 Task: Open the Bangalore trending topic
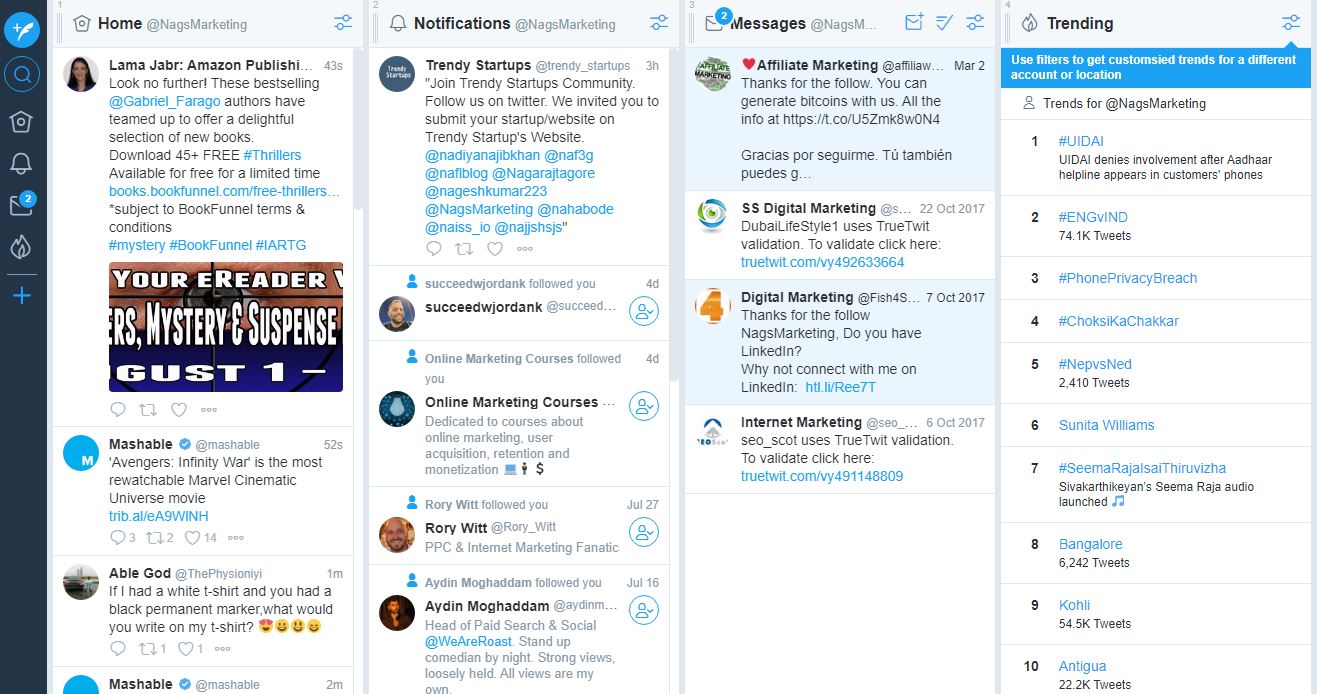pos(1091,544)
